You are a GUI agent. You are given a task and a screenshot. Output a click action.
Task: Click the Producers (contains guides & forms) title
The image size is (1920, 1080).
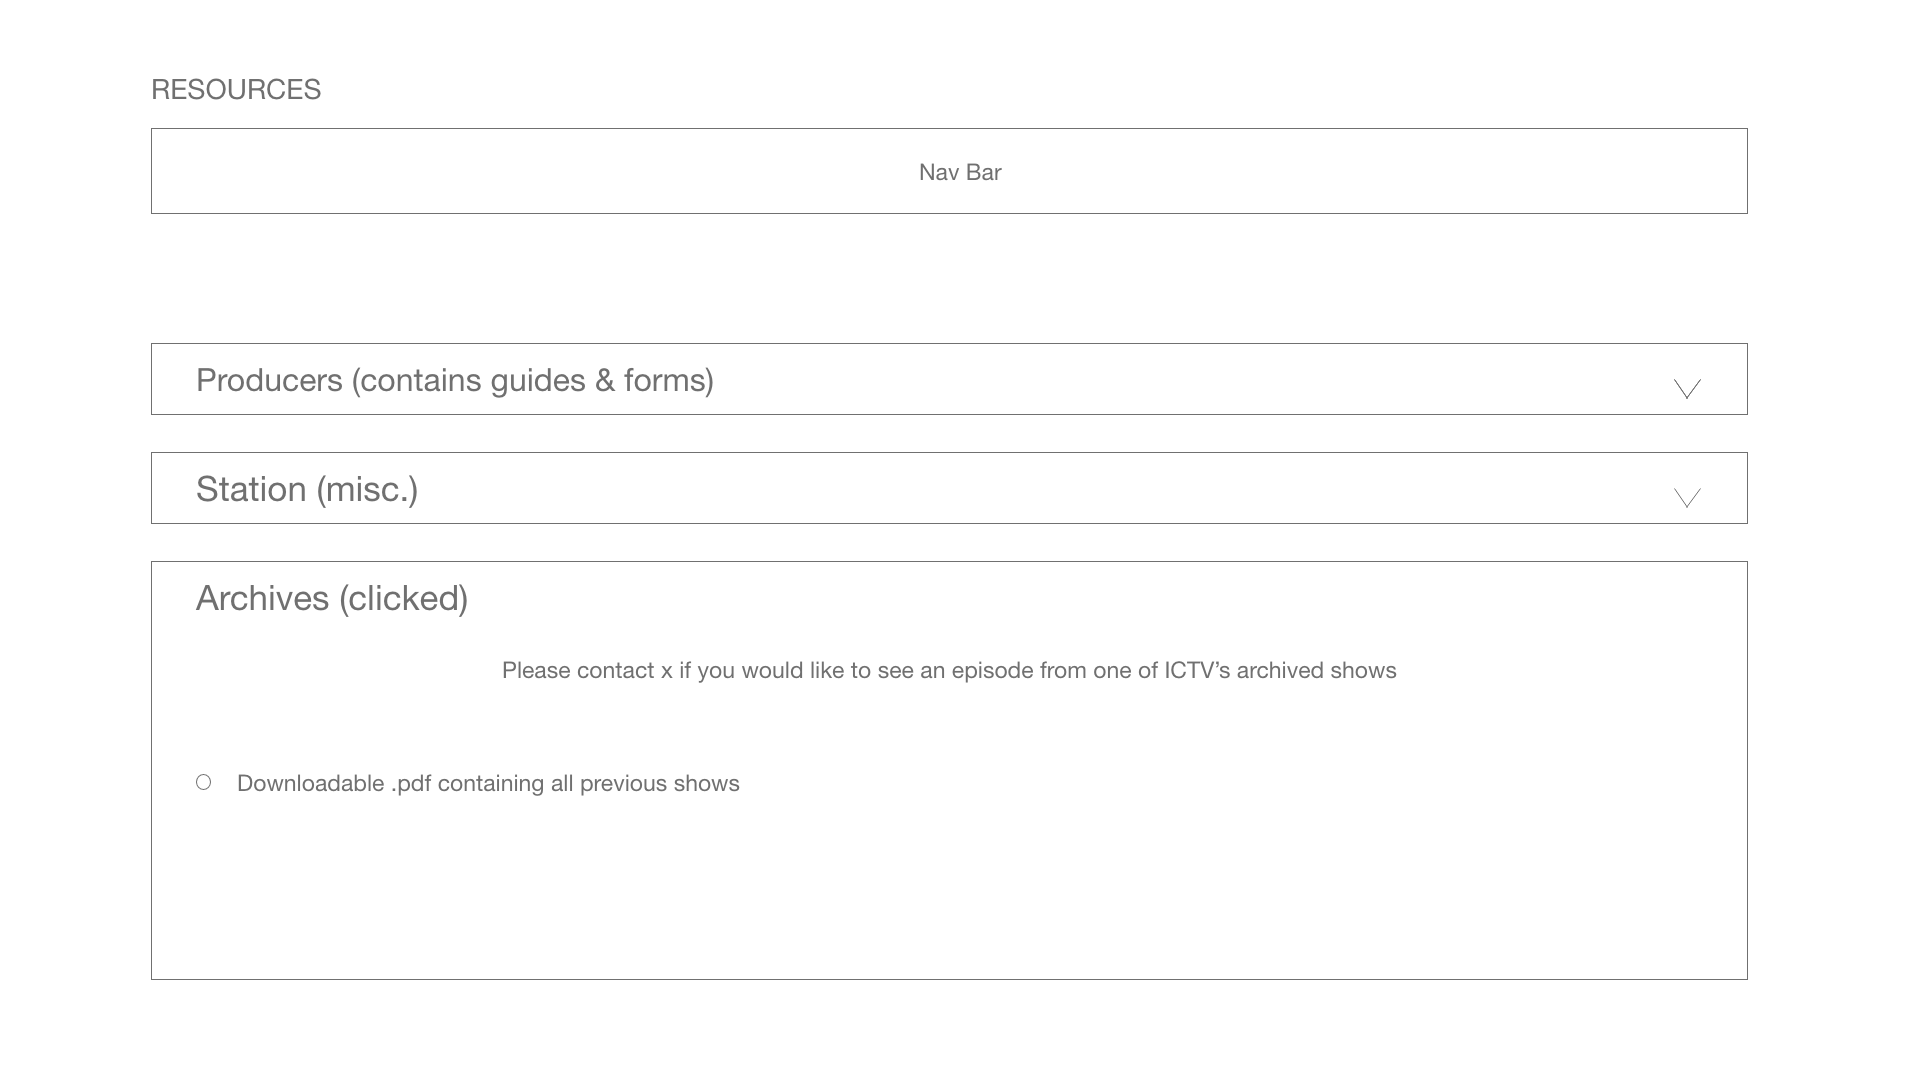coord(454,380)
